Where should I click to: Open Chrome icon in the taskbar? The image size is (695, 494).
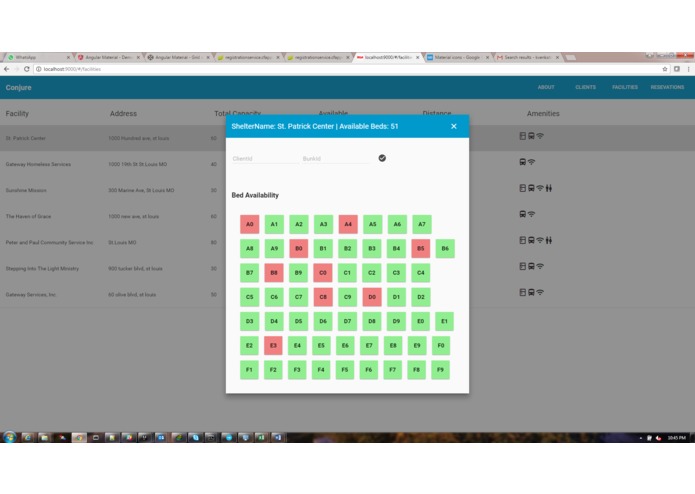click(79, 438)
